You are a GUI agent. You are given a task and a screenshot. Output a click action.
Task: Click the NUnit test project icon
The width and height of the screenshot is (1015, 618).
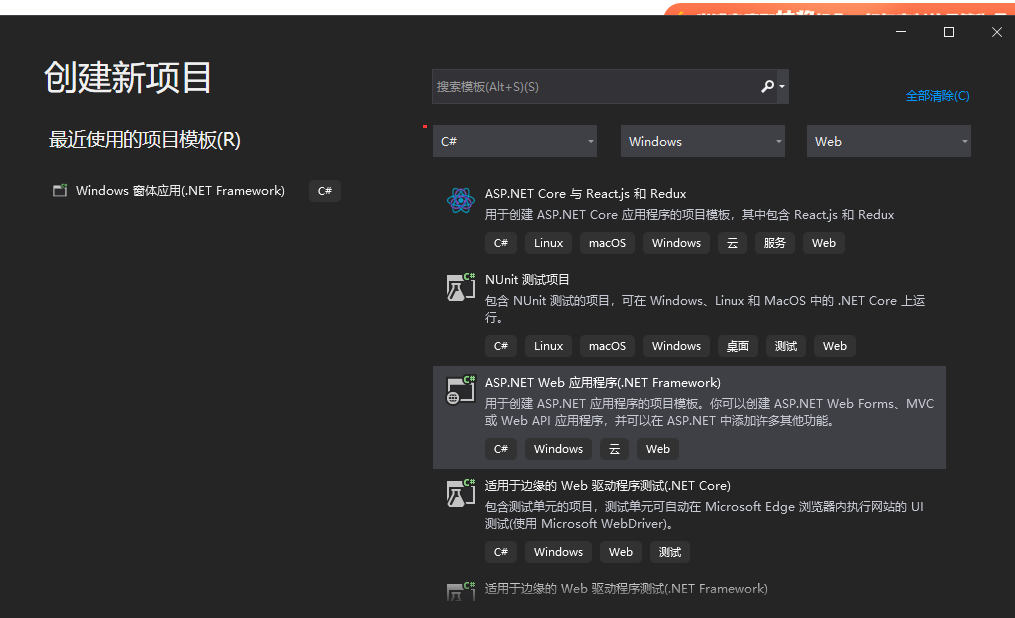[460, 287]
